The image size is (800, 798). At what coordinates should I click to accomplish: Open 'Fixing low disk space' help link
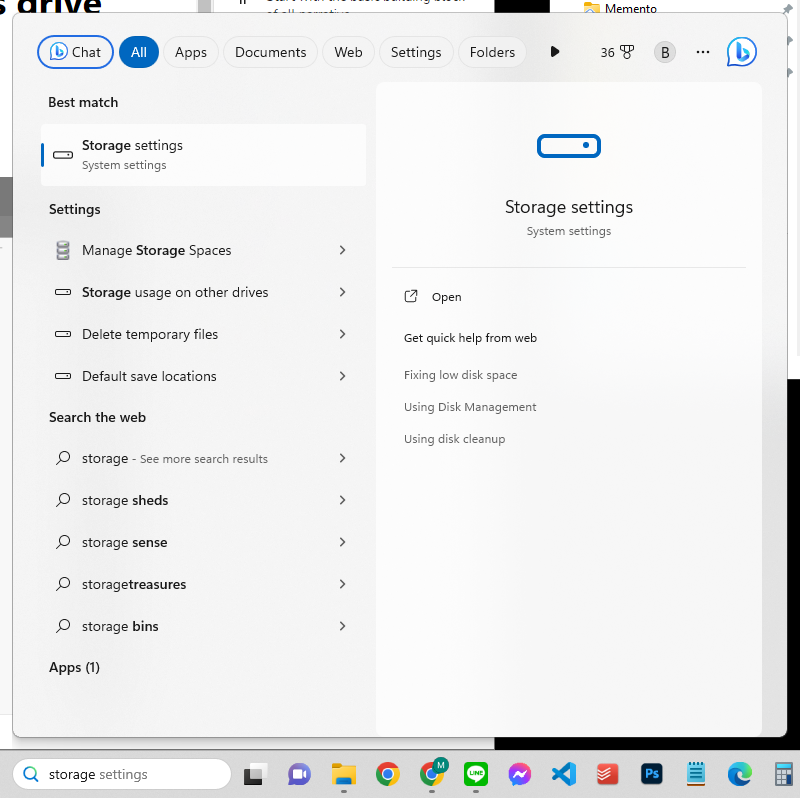[x=460, y=375]
